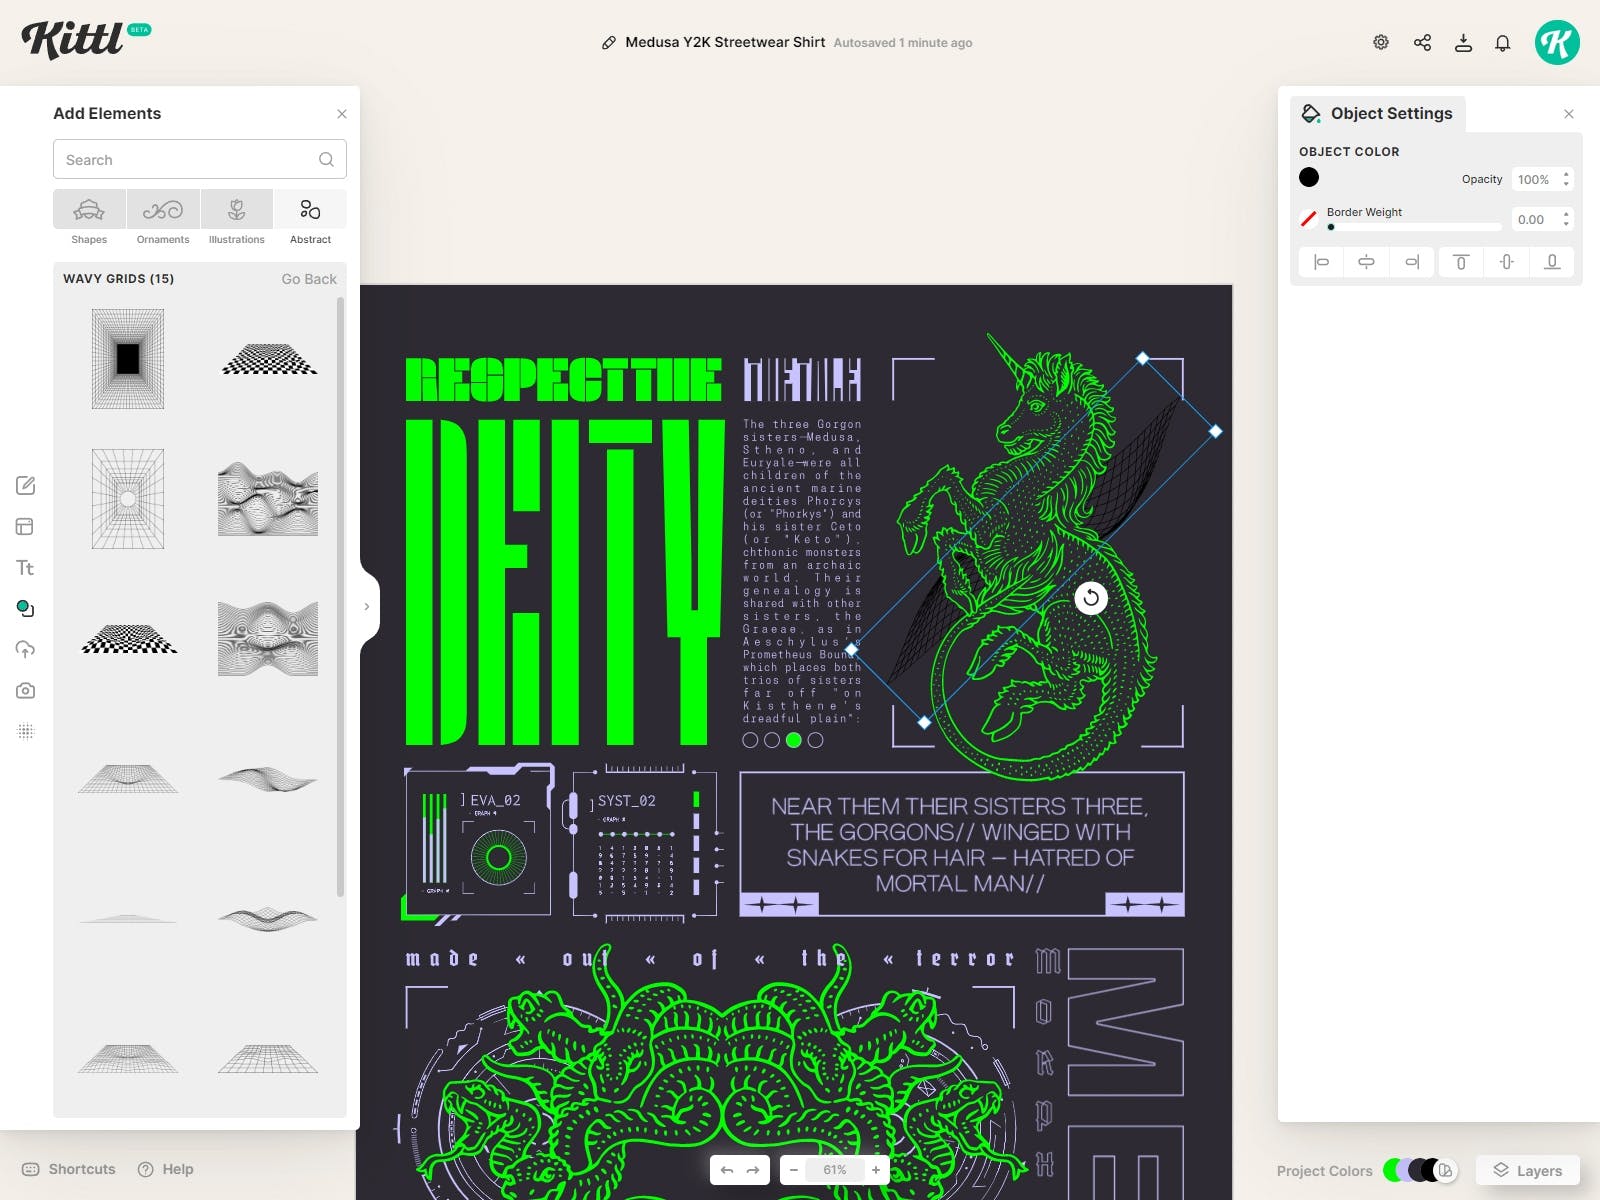
Task: Rename project via pencil icon
Action: pyautogui.click(x=608, y=43)
